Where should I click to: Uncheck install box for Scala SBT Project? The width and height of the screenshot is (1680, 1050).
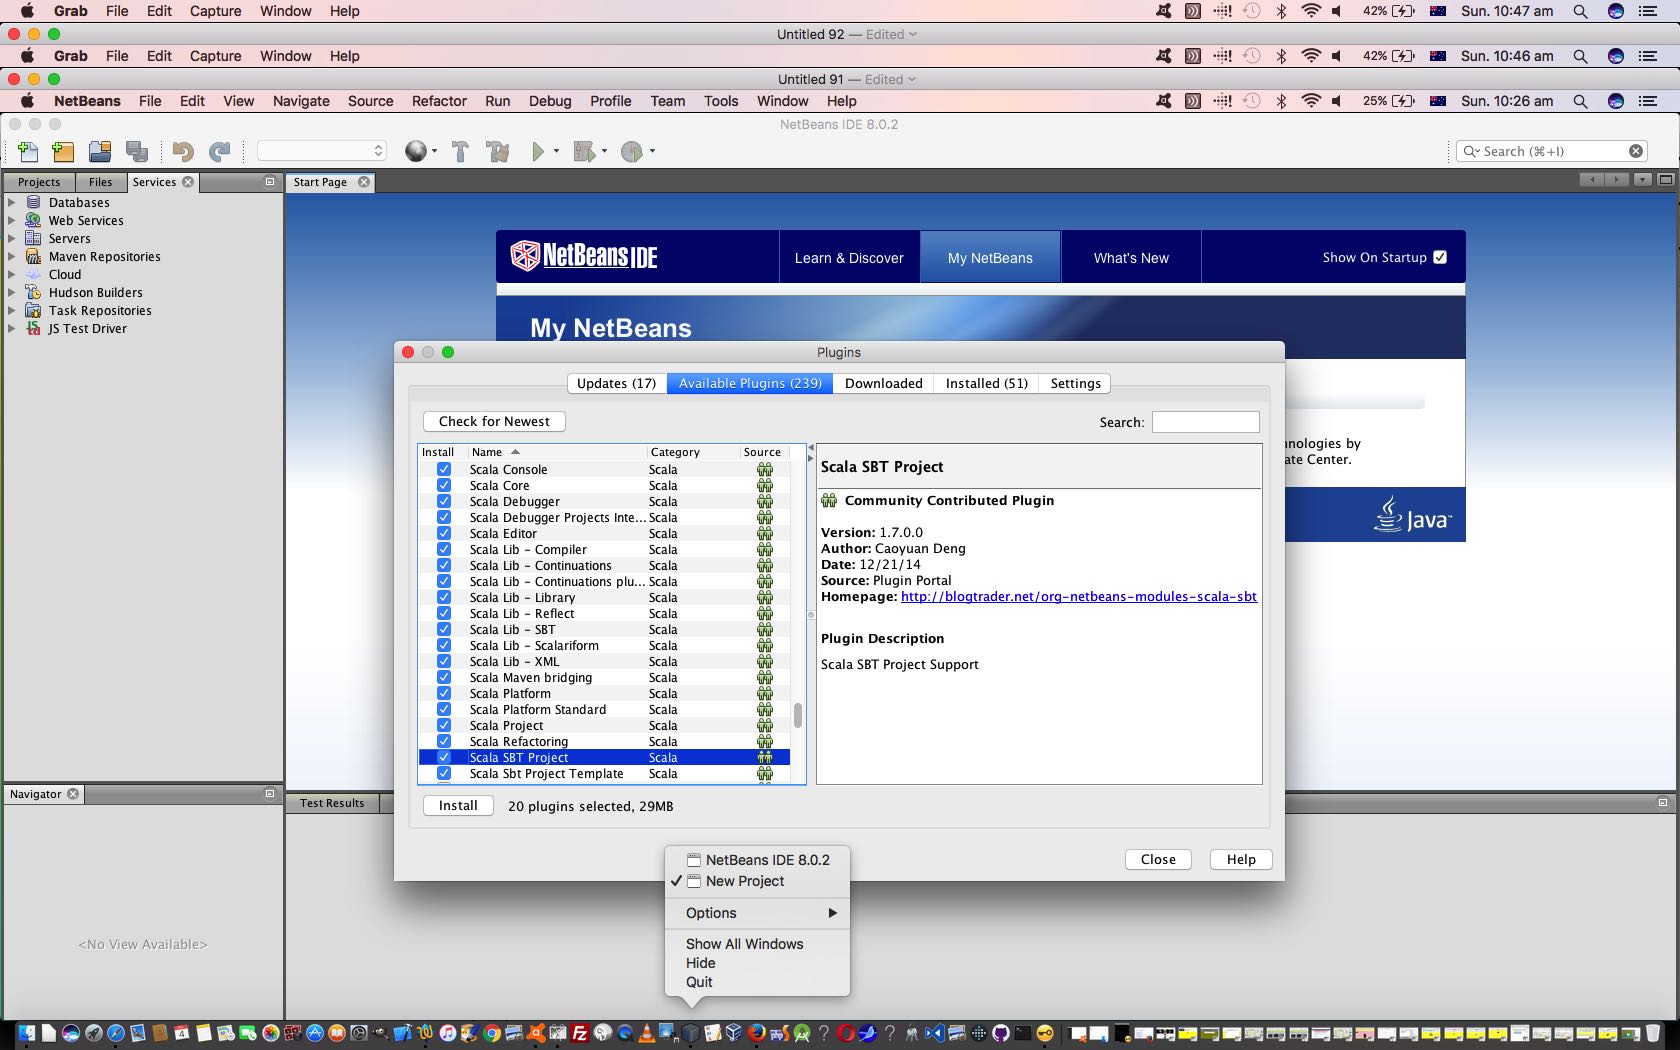click(x=444, y=757)
